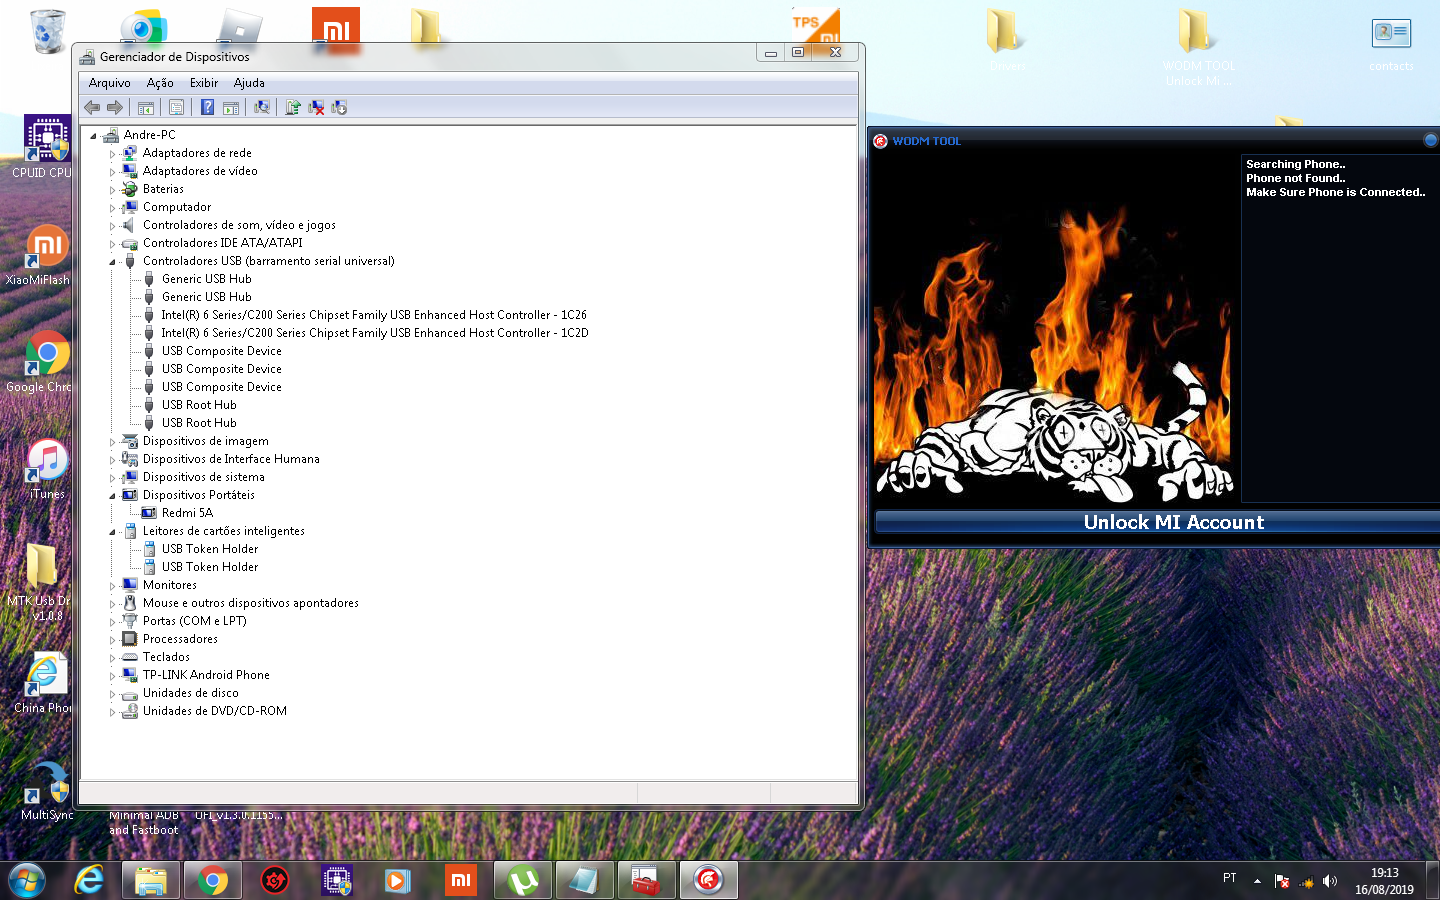The width and height of the screenshot is (1440, 900).
Task: Select the Teclados category
Action: (166, 657)
